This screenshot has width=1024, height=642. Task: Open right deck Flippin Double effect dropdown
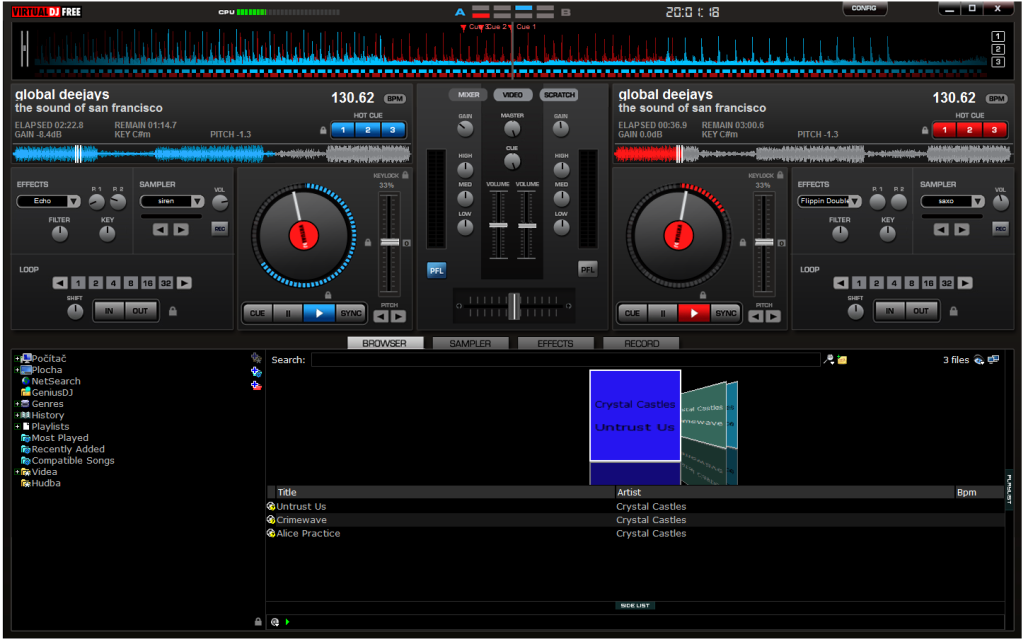click(x=855, y=201)
